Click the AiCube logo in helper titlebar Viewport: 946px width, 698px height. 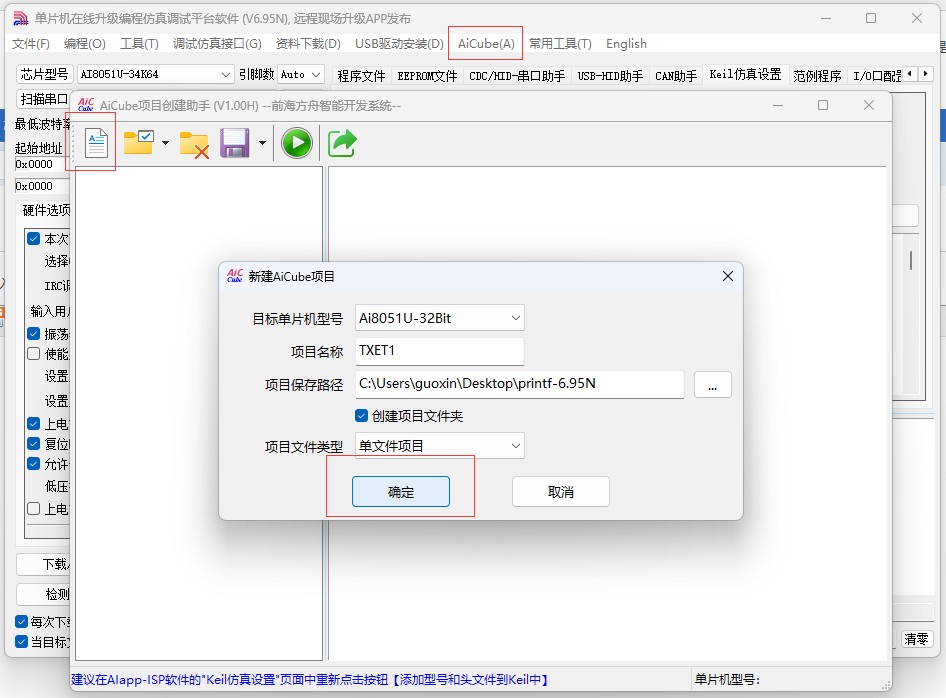pyautogui.click(x=86, y=105)
